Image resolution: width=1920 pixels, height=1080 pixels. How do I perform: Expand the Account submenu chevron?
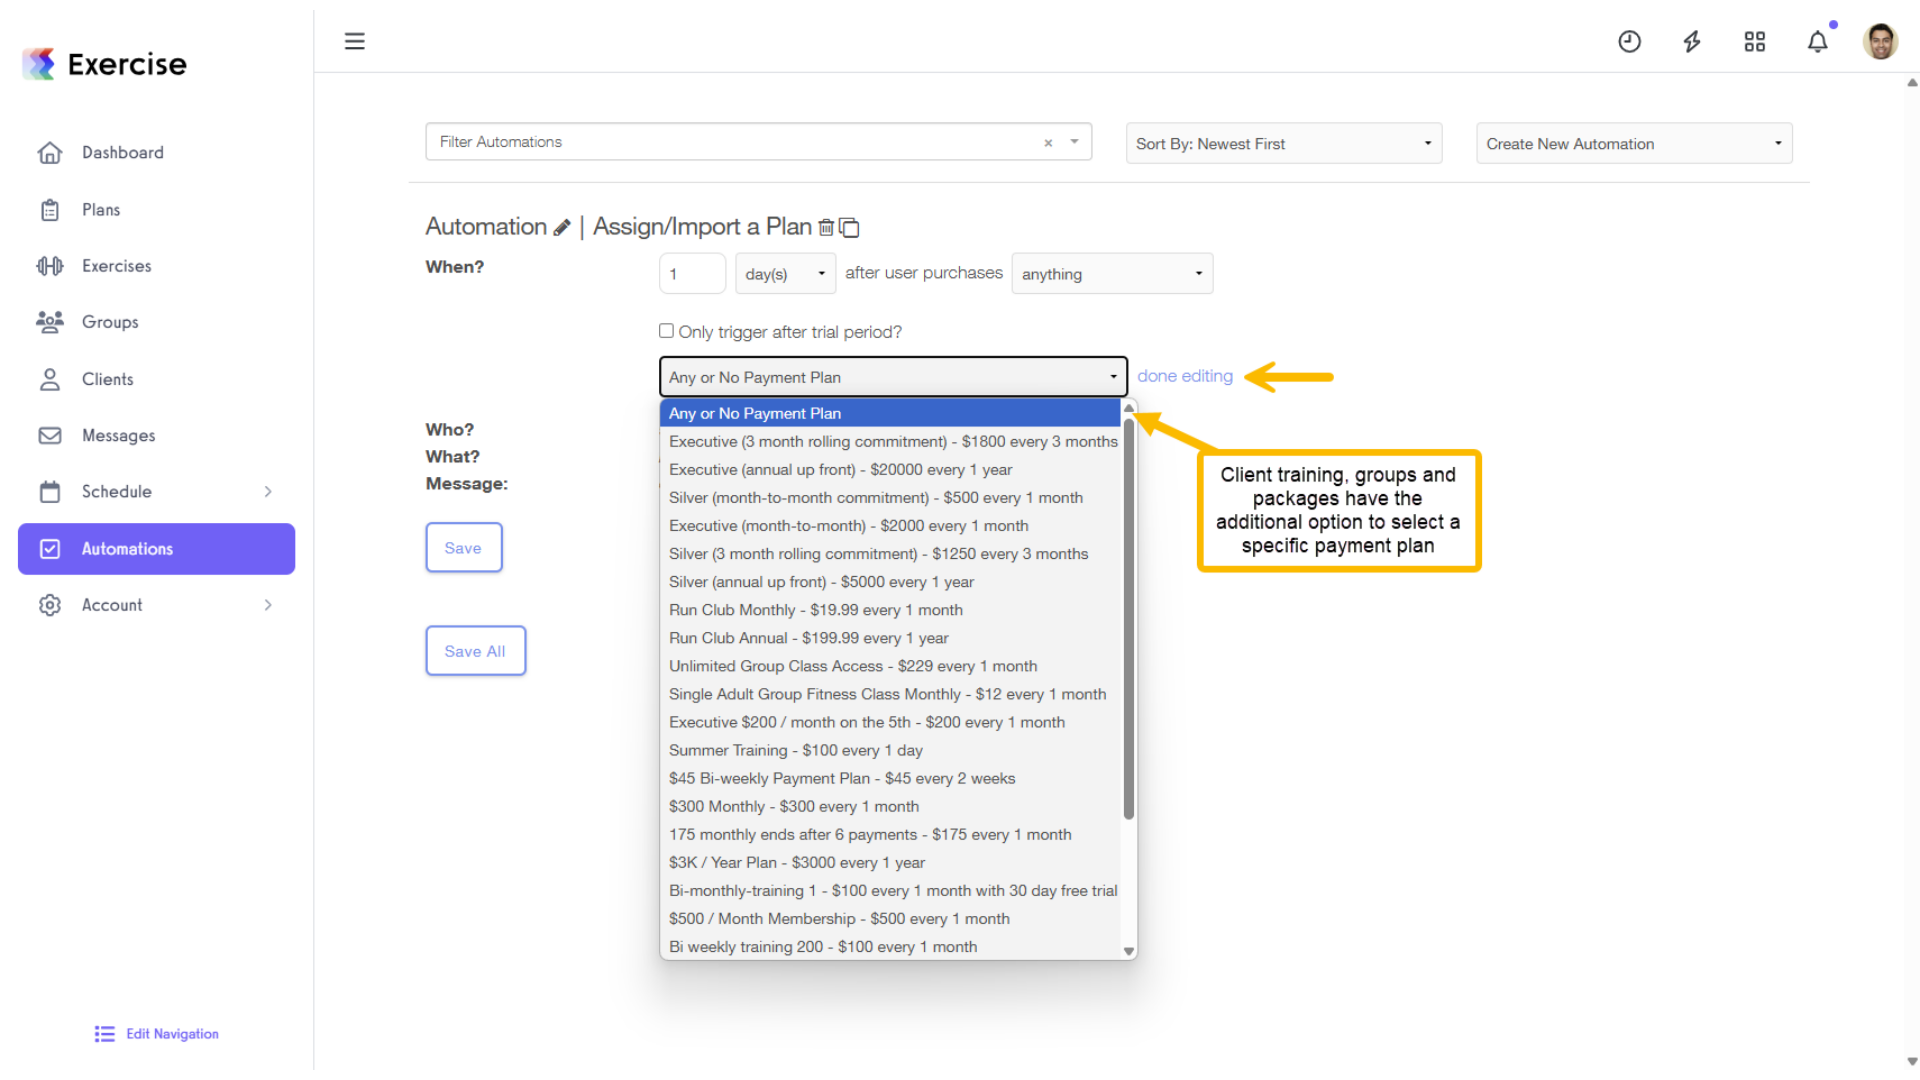coord(268,605)
